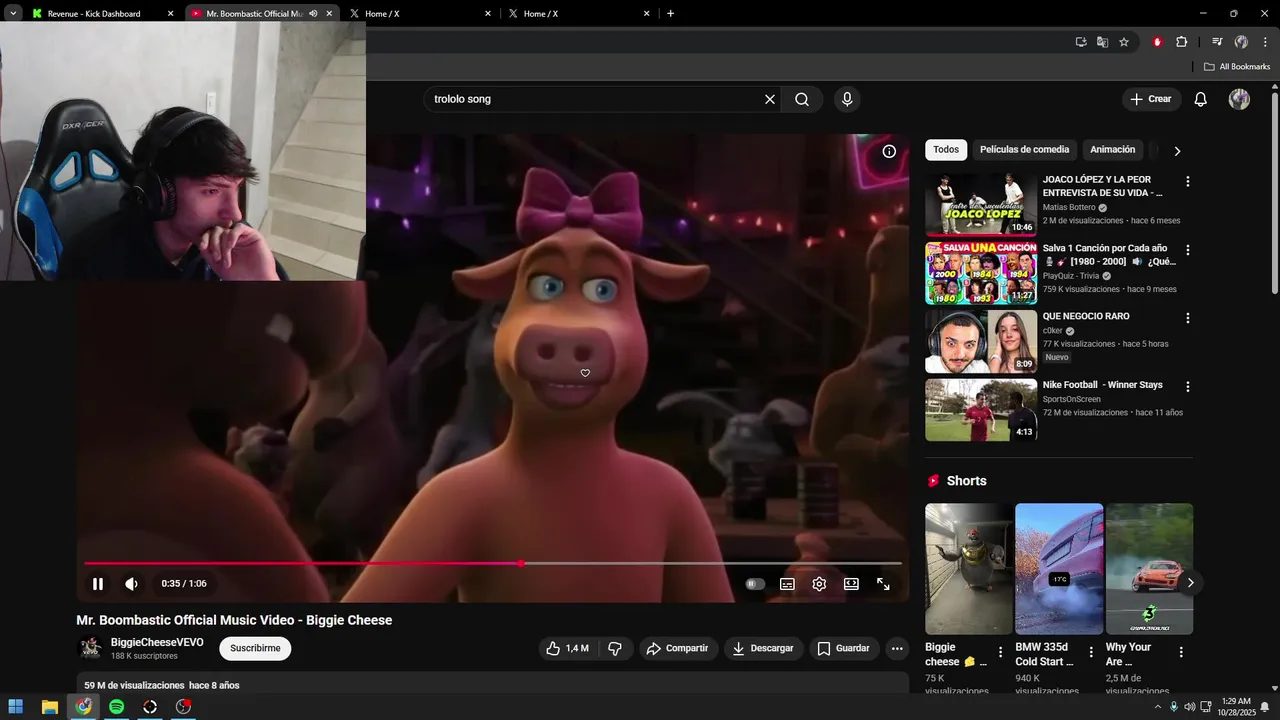Open video settings gear
The image size is (1280, 720).
[x=819, y=584]
